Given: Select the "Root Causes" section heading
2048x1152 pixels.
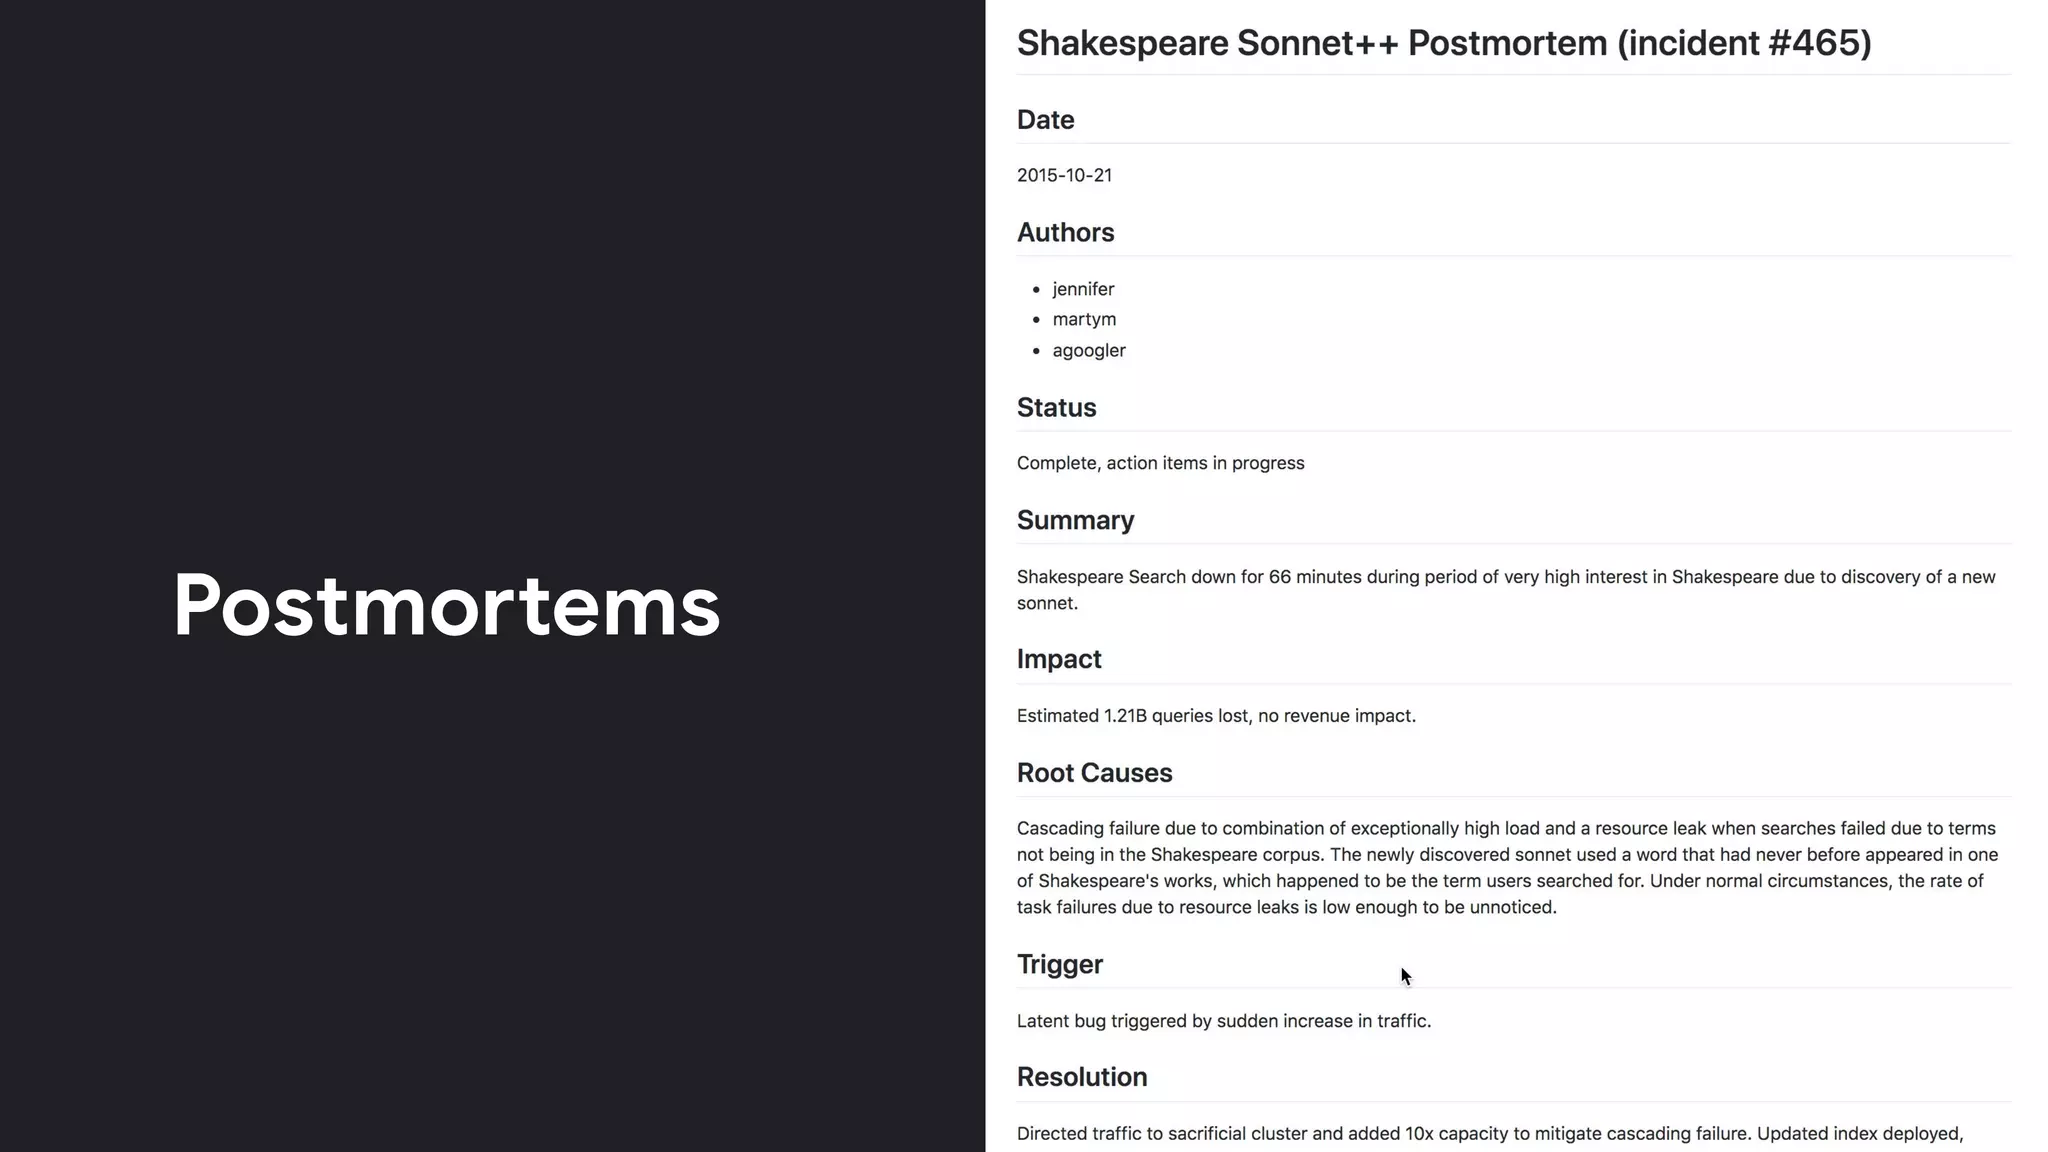Looking at the screenshot, I should (x=1094, y=773).
